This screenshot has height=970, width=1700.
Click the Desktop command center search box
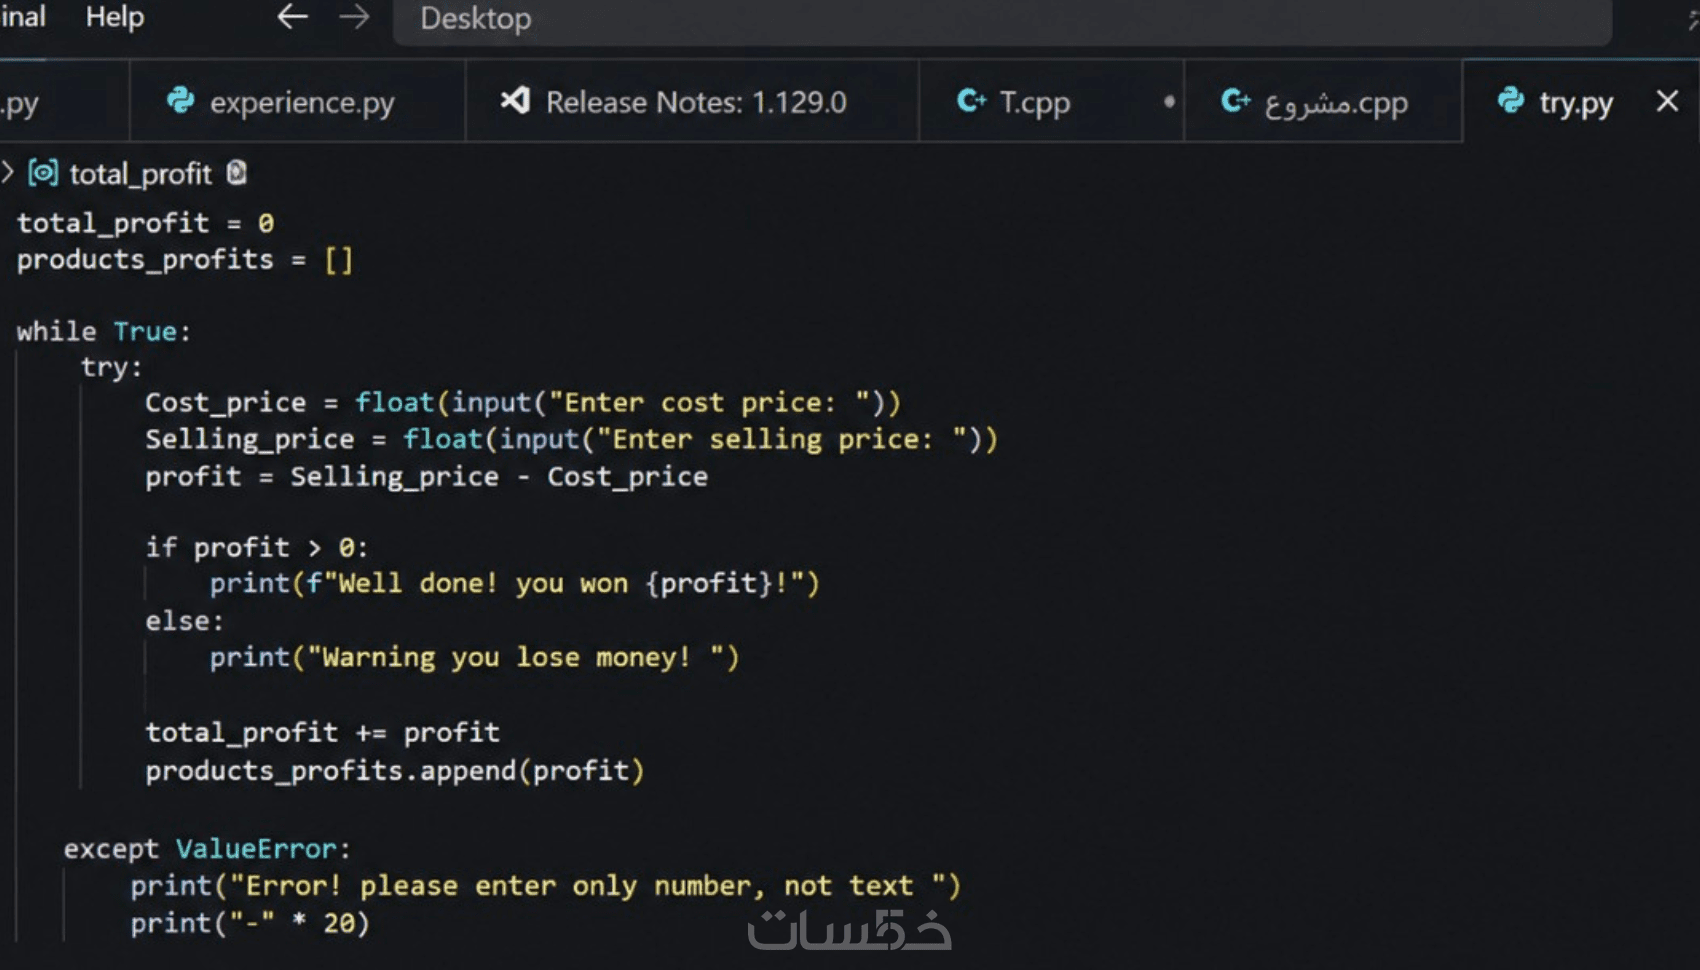point(1002,19)
